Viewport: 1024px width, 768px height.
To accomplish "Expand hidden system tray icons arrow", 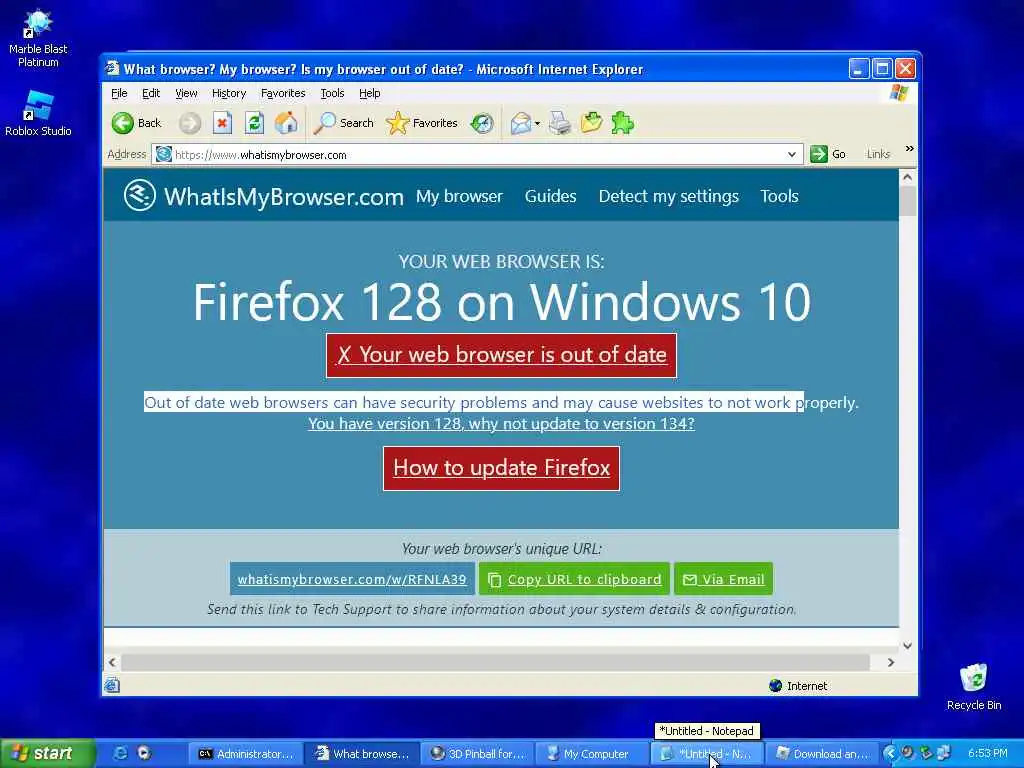I will (889, 754).
